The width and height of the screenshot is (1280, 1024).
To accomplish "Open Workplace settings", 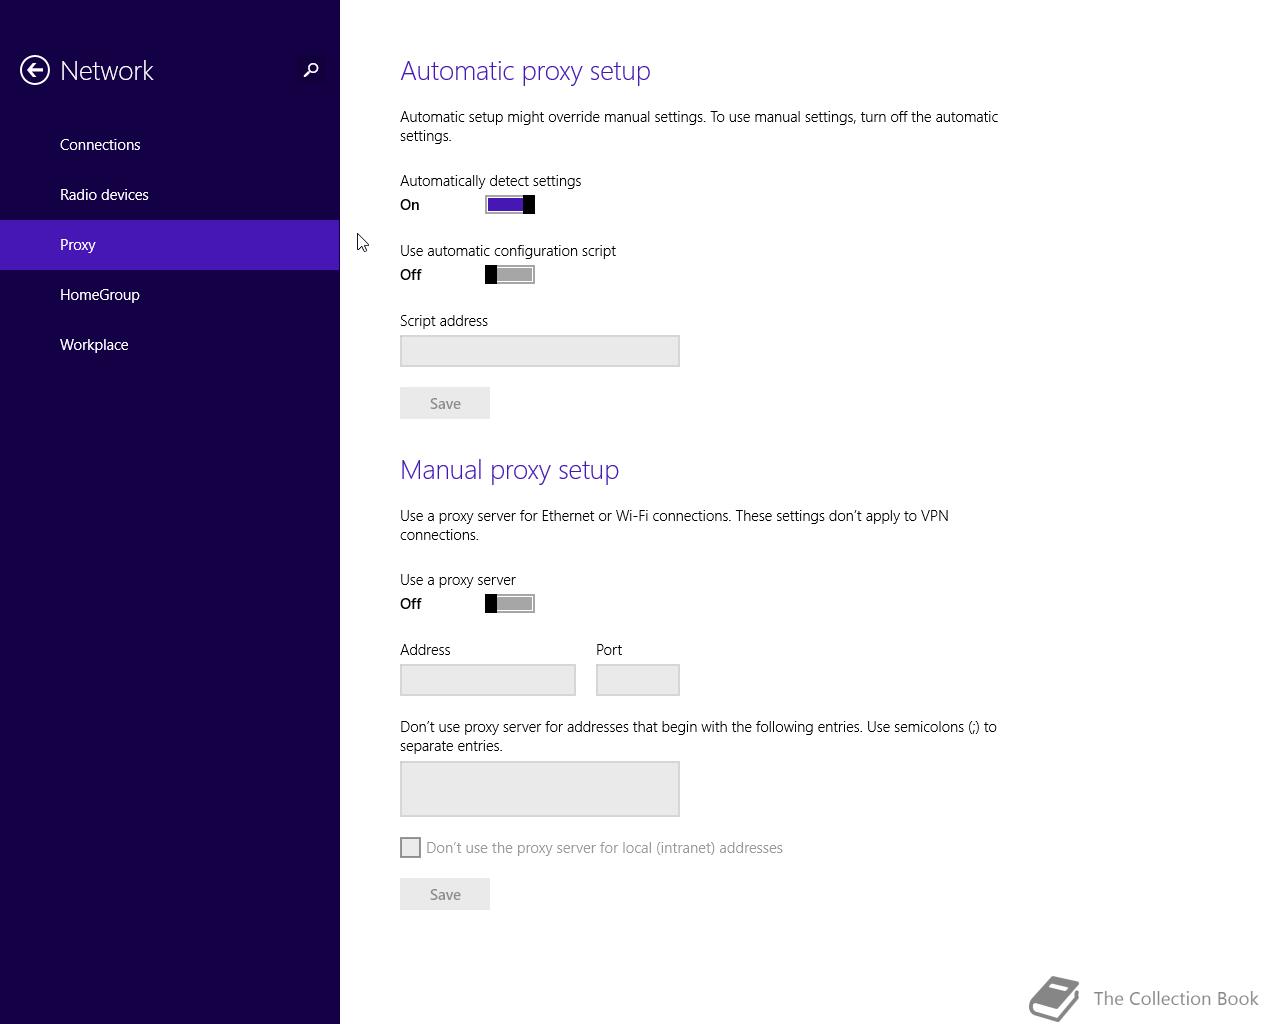I will pyautogui.click(x=170, y=345).
